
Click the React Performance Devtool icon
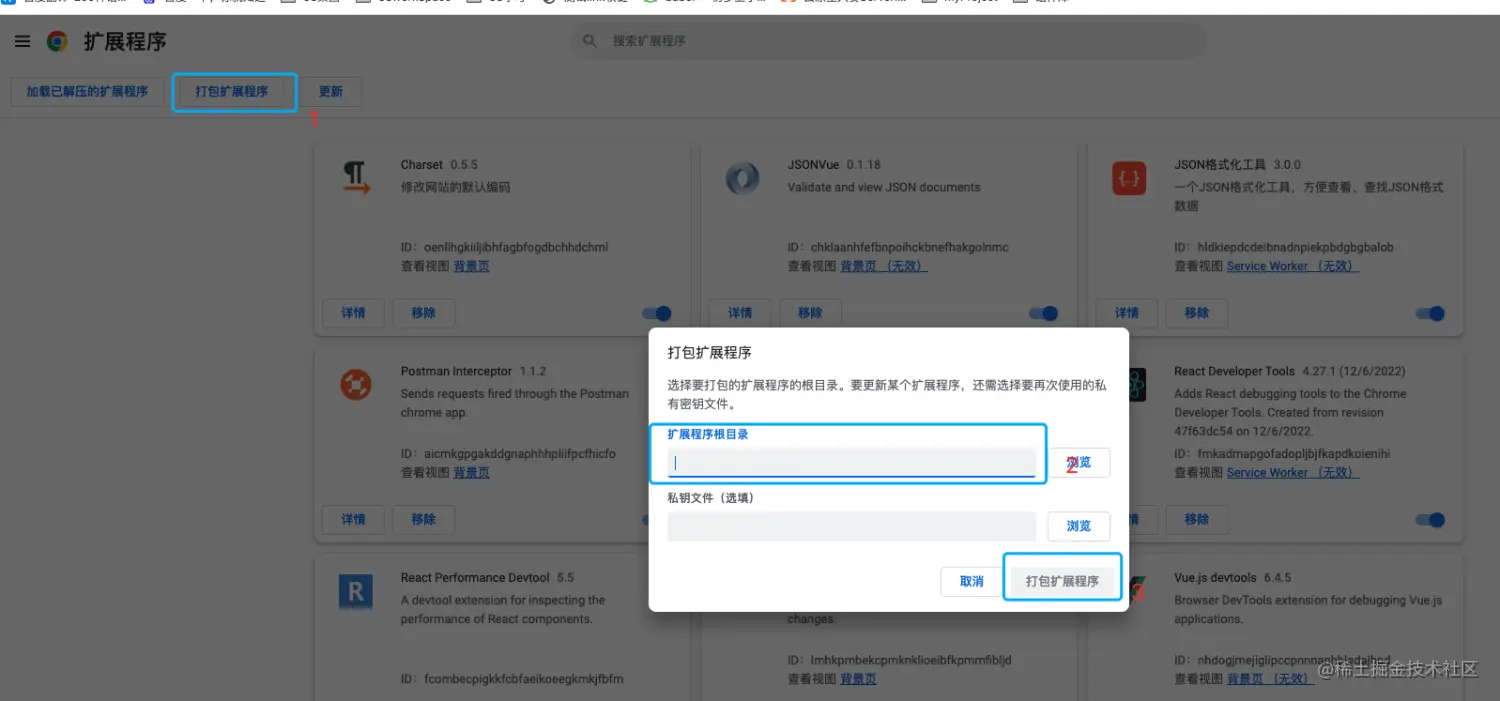point(356,592)
